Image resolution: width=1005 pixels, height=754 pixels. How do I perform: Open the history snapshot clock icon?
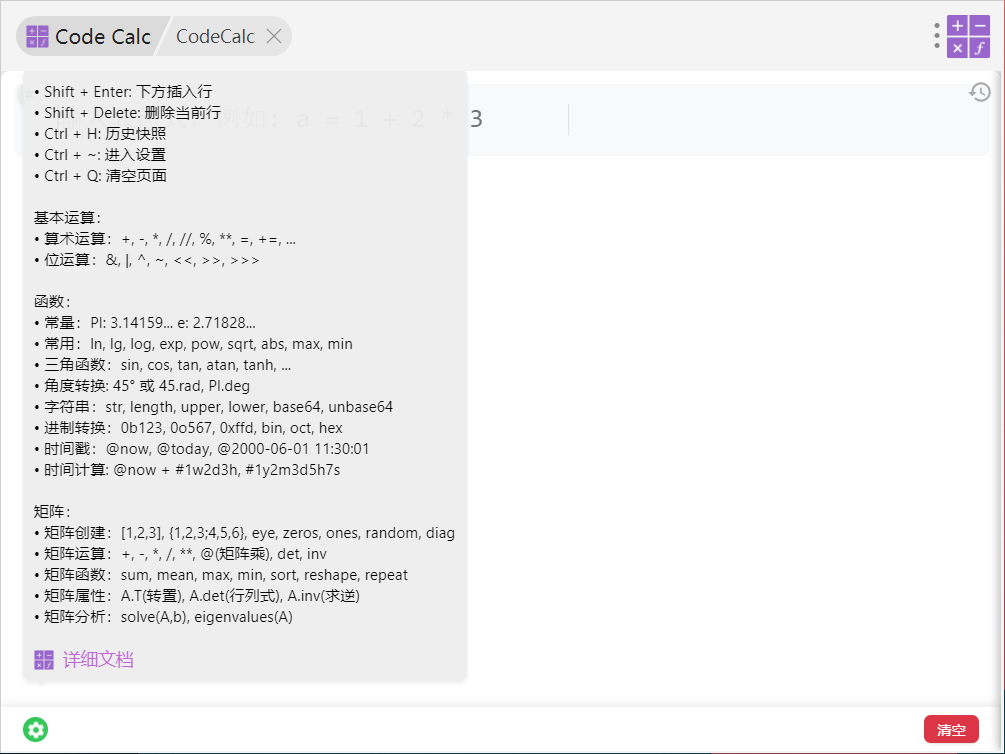979,92
